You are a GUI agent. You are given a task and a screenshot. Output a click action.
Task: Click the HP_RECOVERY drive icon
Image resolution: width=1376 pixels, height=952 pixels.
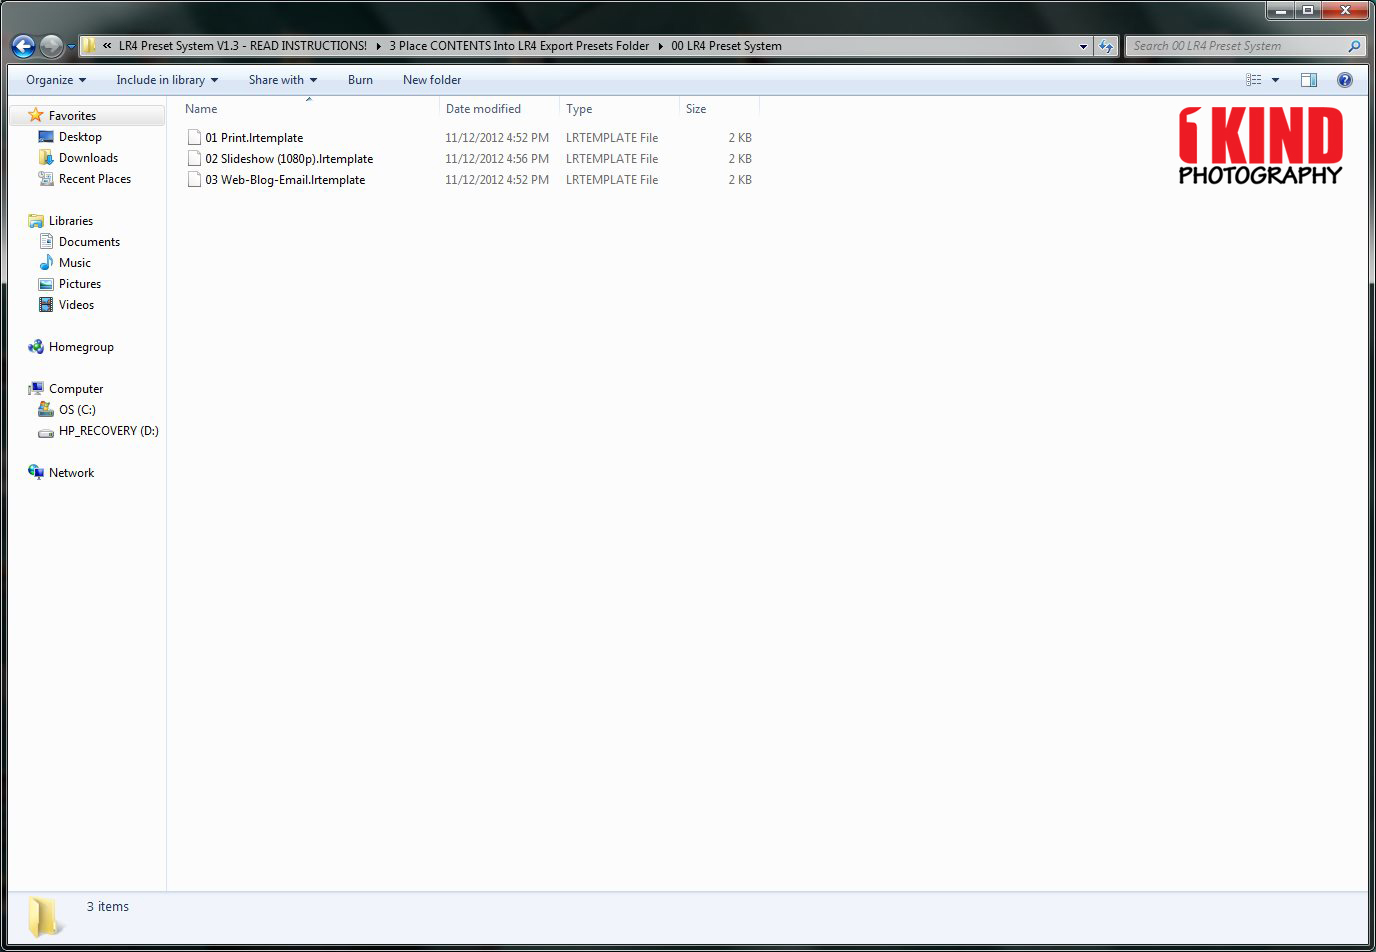(46, 432)
